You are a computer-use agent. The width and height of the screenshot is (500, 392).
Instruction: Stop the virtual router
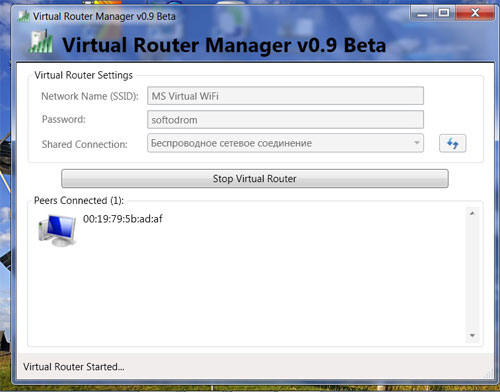point(255,179)
